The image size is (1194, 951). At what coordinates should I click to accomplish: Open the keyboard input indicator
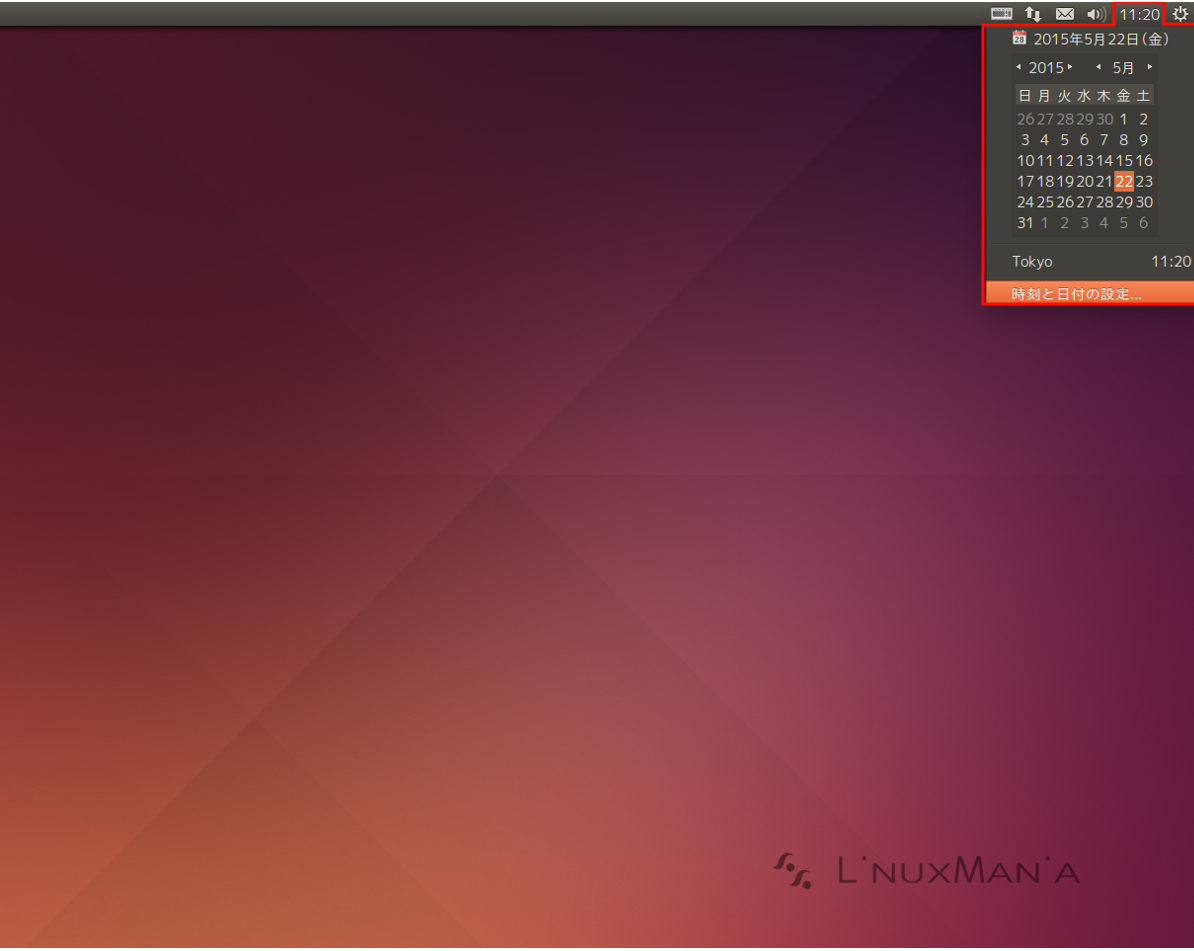[1001, 14]
